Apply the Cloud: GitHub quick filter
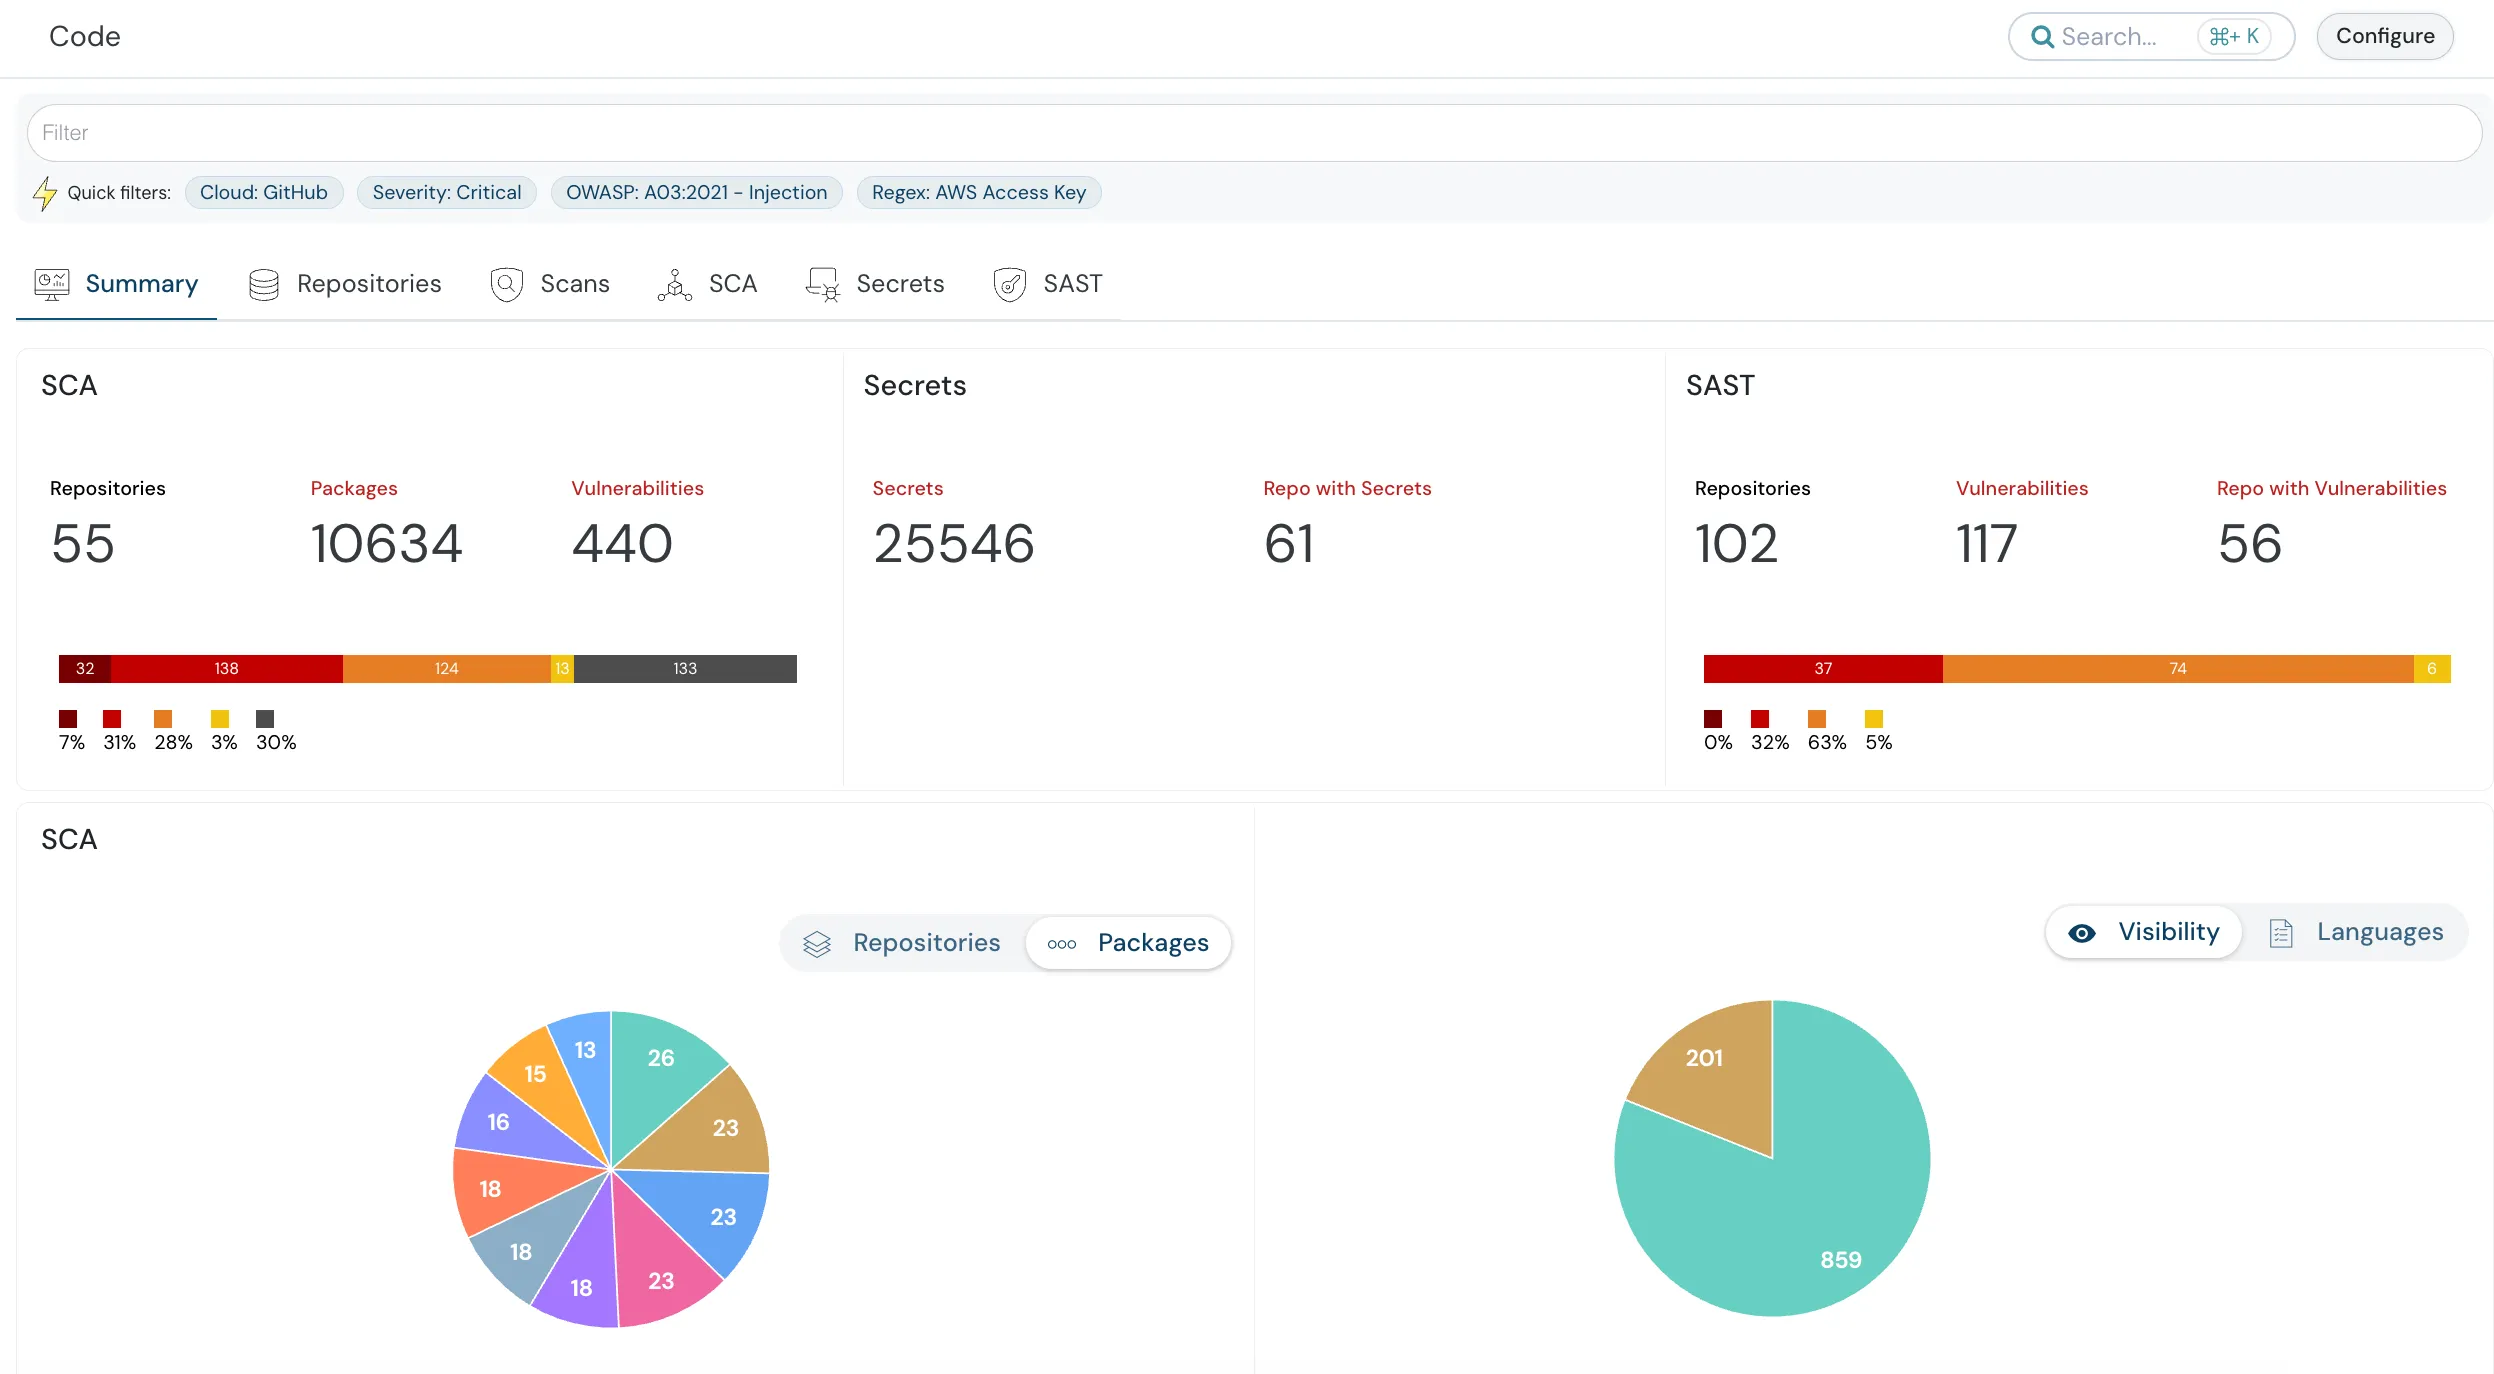 pos(264,192)
